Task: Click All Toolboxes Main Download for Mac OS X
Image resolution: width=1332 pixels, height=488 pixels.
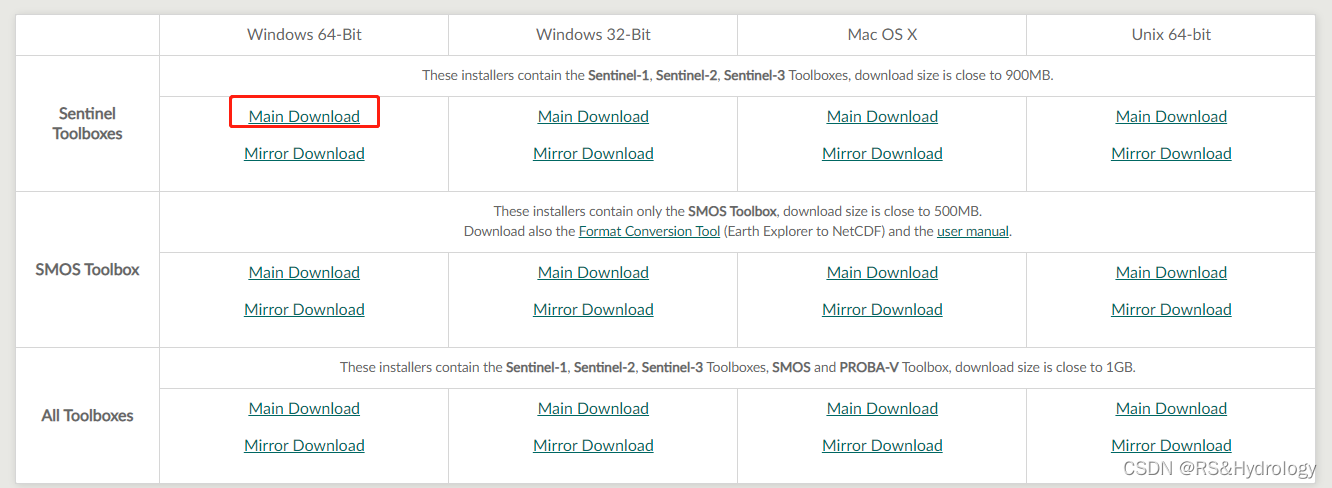Action: coord(882,408)
